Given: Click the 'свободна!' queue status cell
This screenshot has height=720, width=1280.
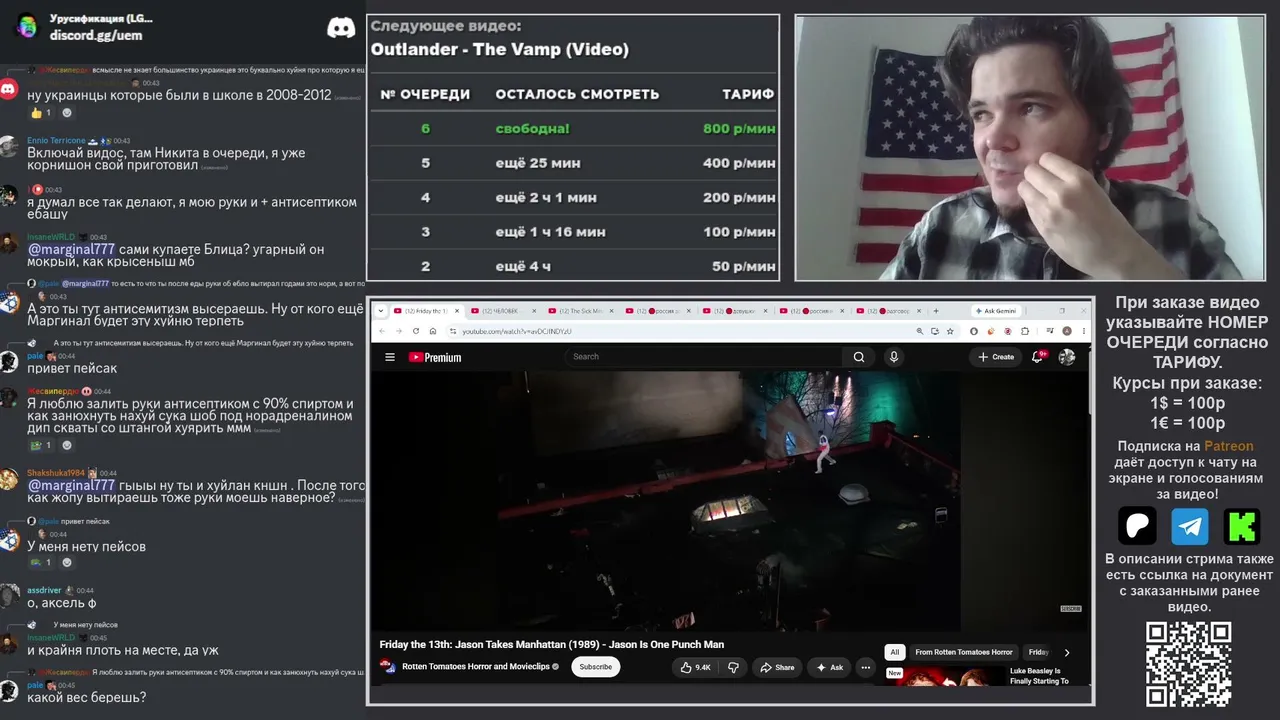Looking at the screenshot, I should (532, 129).
